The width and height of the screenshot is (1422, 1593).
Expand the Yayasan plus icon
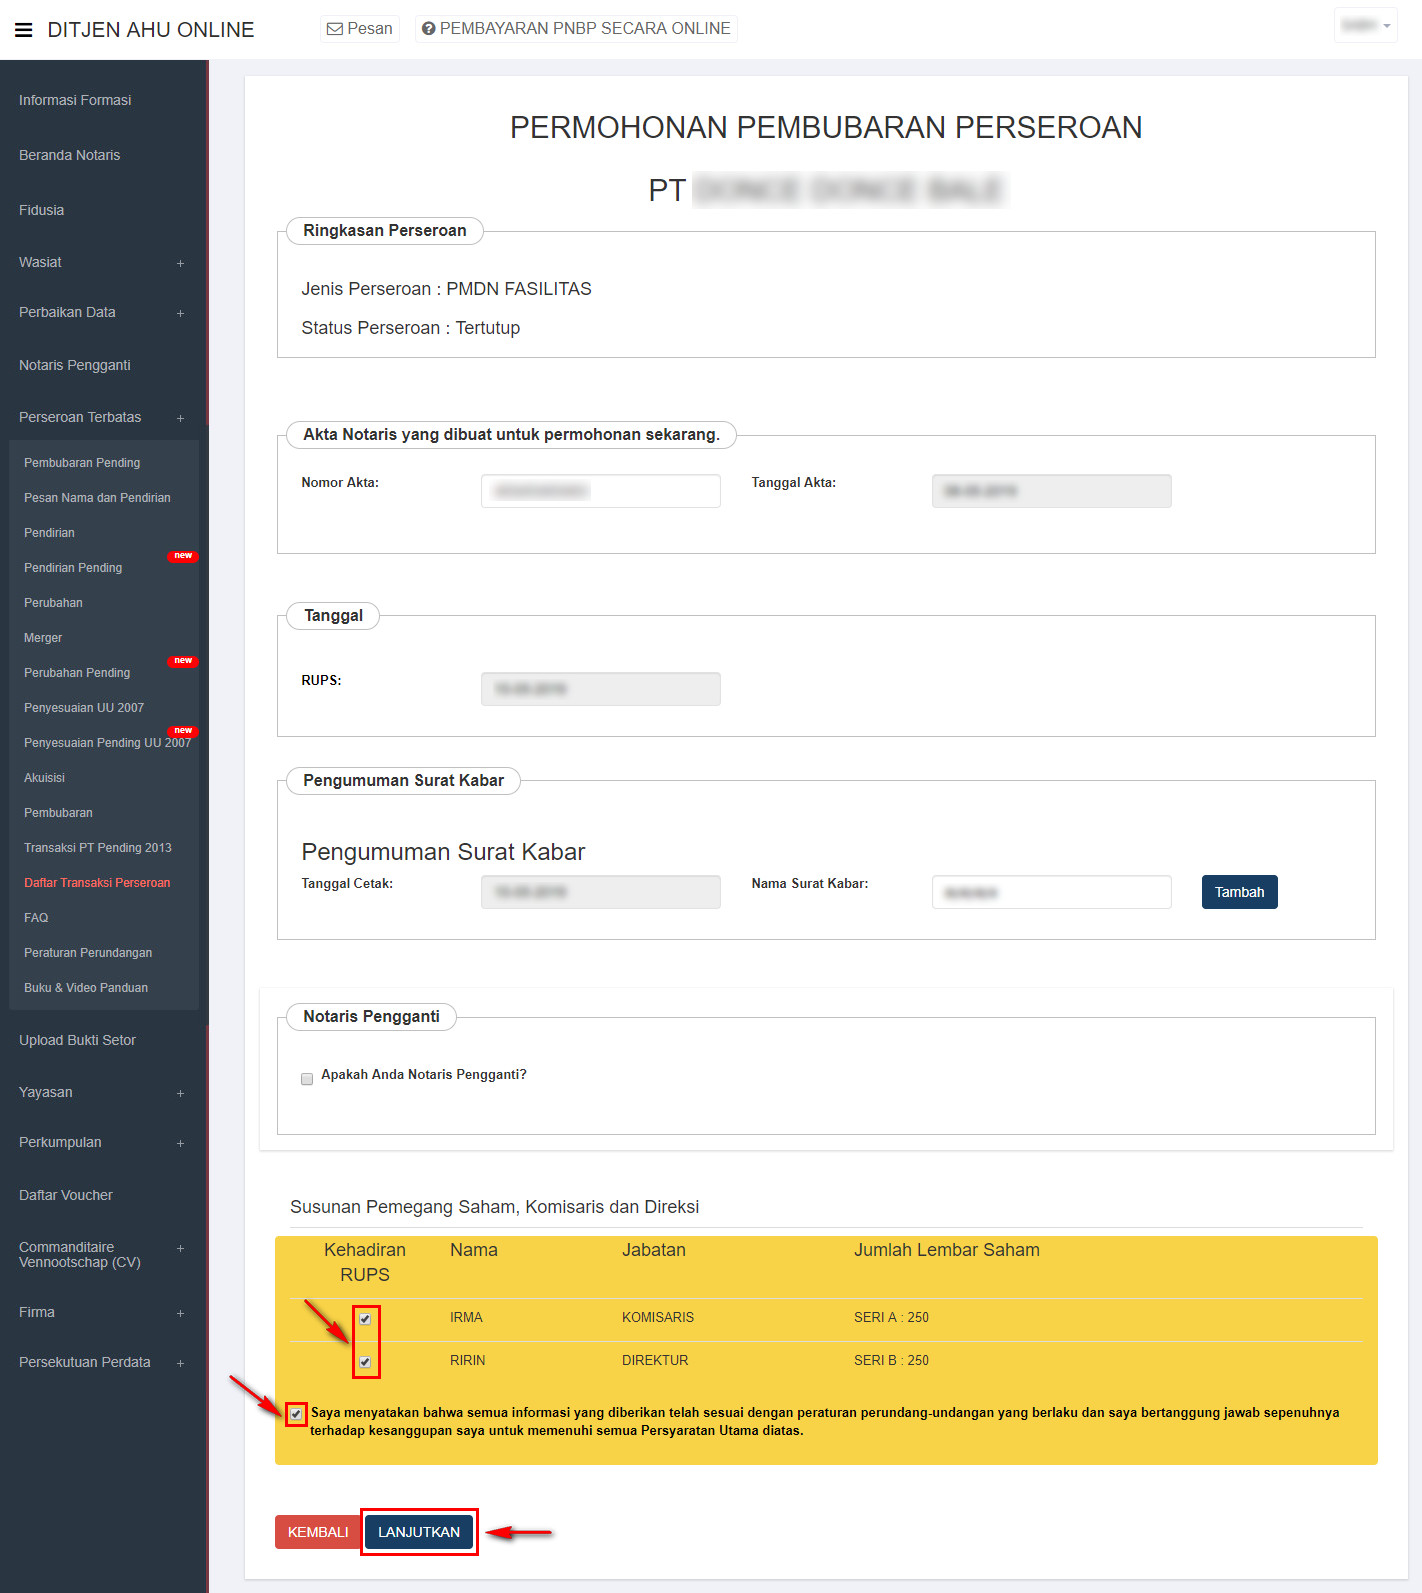[x=180, y=1093]
